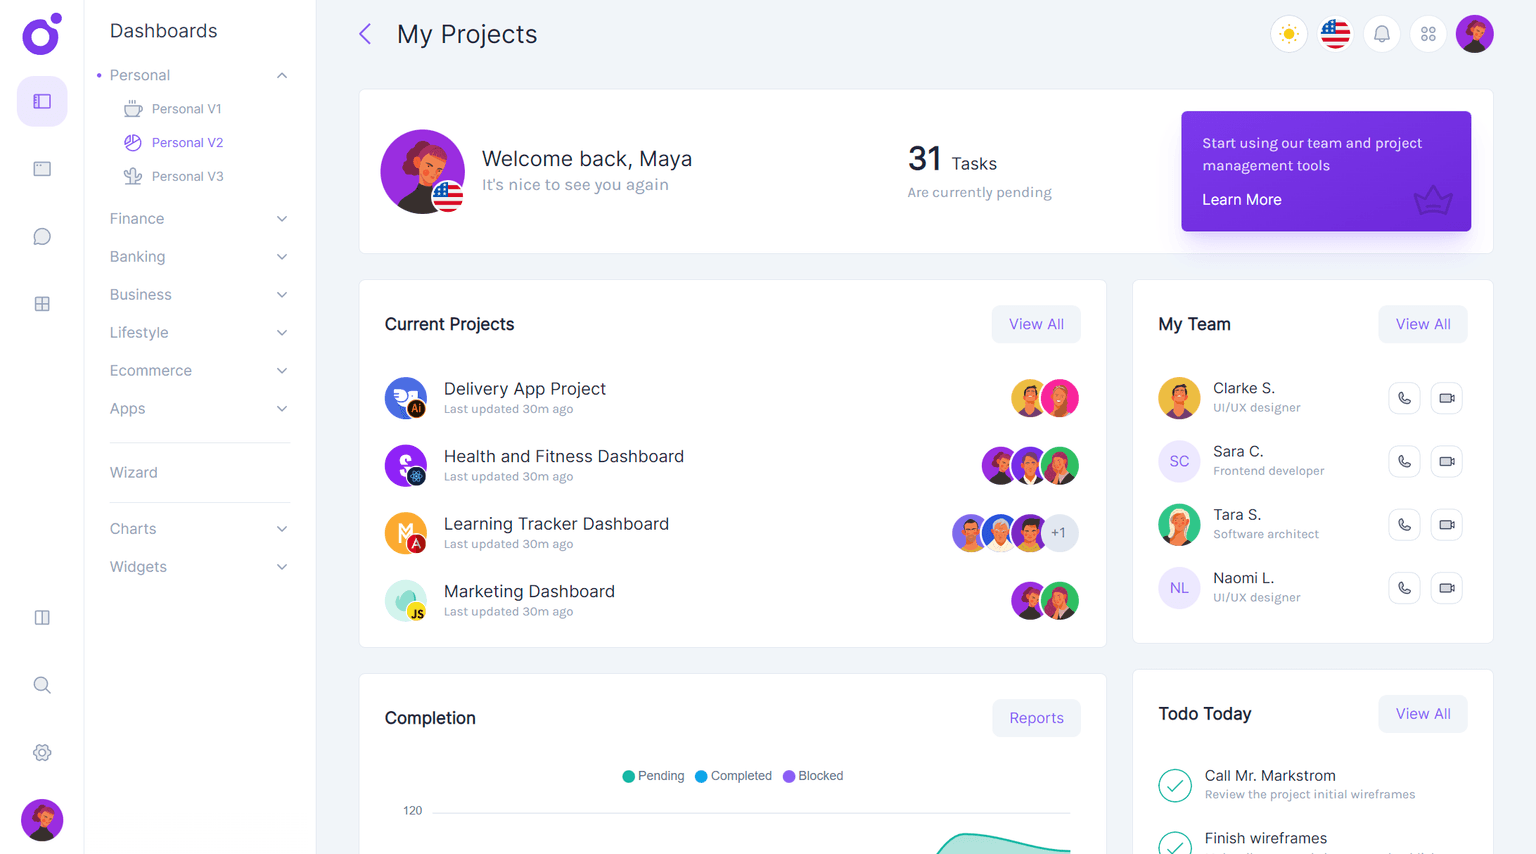View All current projects

(1036, 323)
